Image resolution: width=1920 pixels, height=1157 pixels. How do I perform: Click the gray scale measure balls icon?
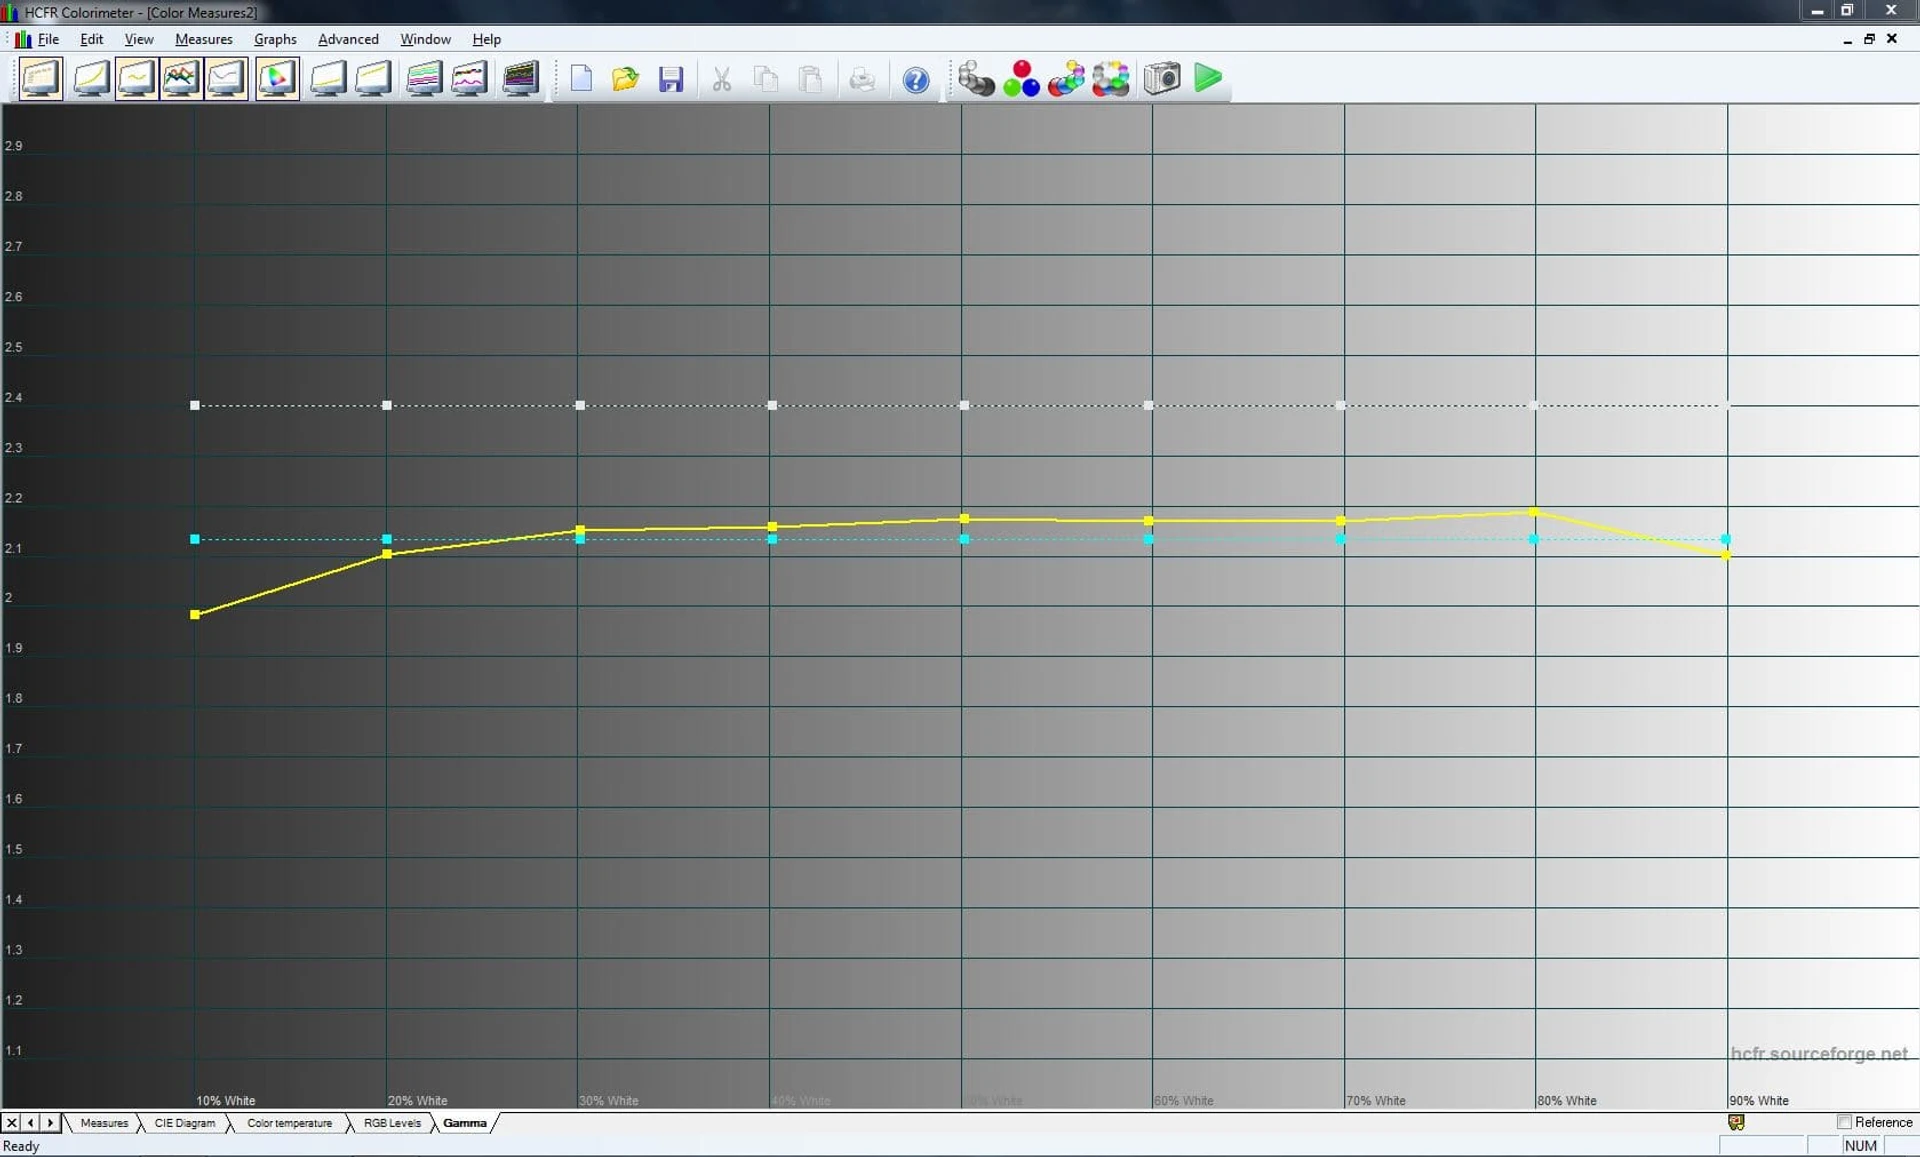(x=975, y=78)
